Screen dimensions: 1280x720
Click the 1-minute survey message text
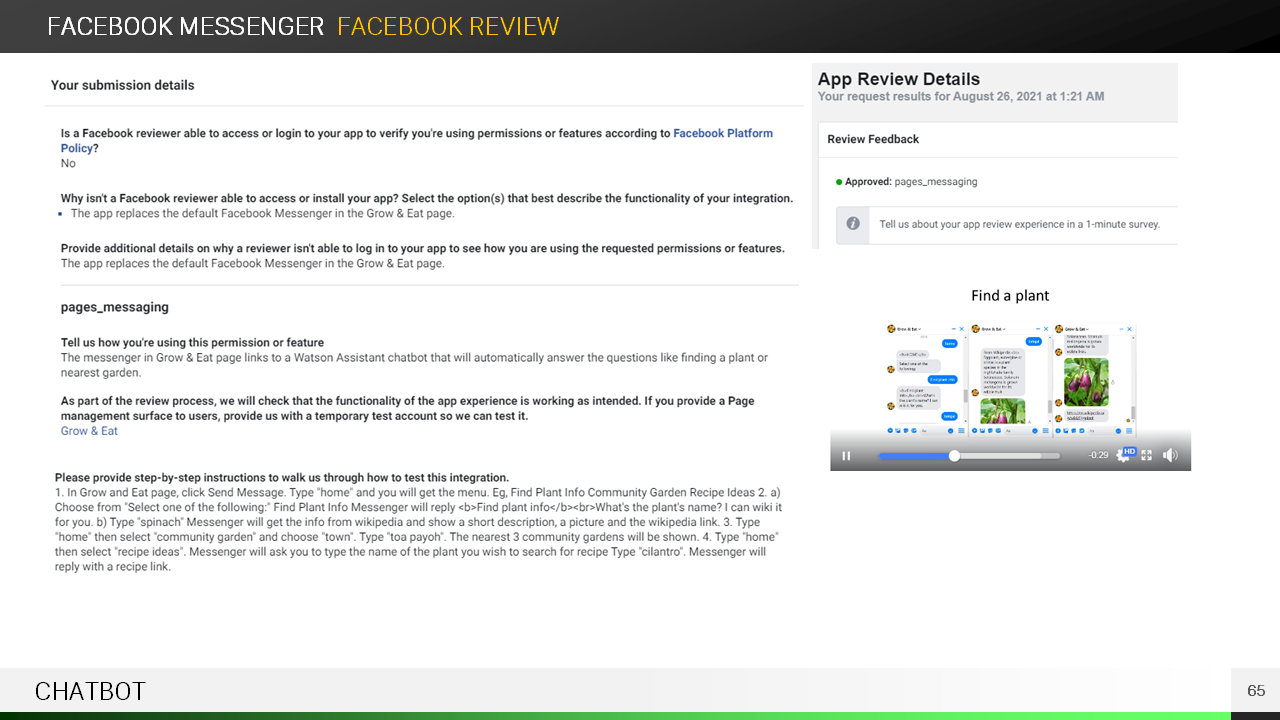pos(1019,224)
